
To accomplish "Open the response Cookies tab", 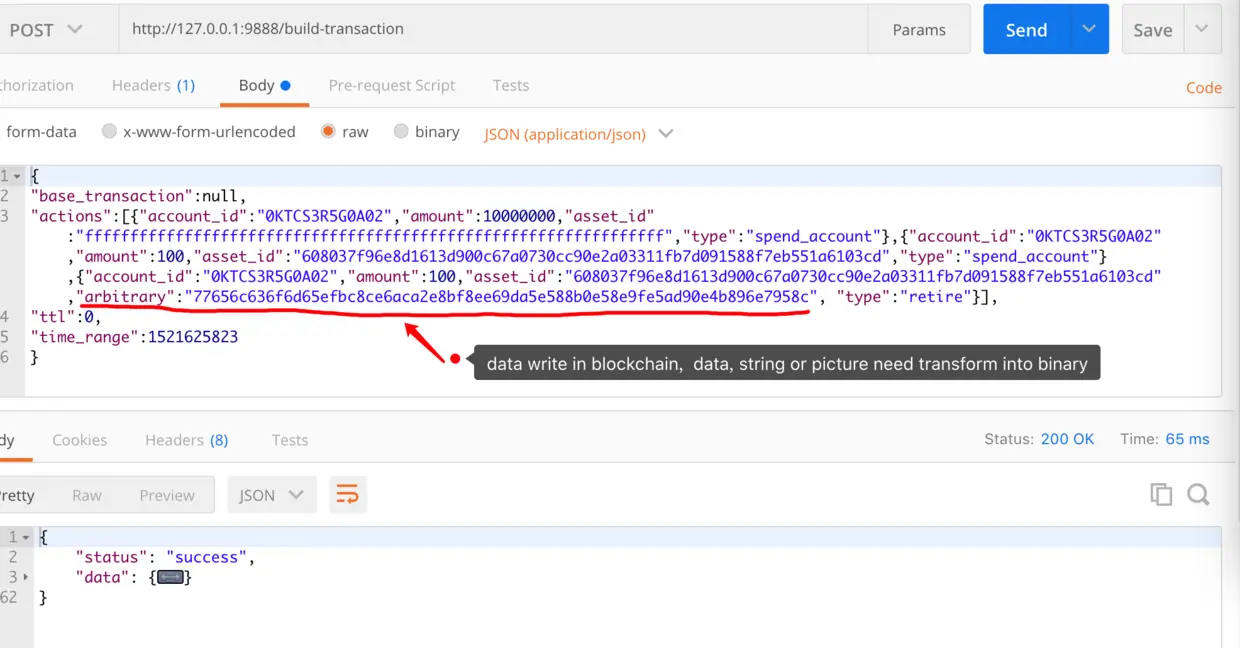I will click(x=79, y=440).
